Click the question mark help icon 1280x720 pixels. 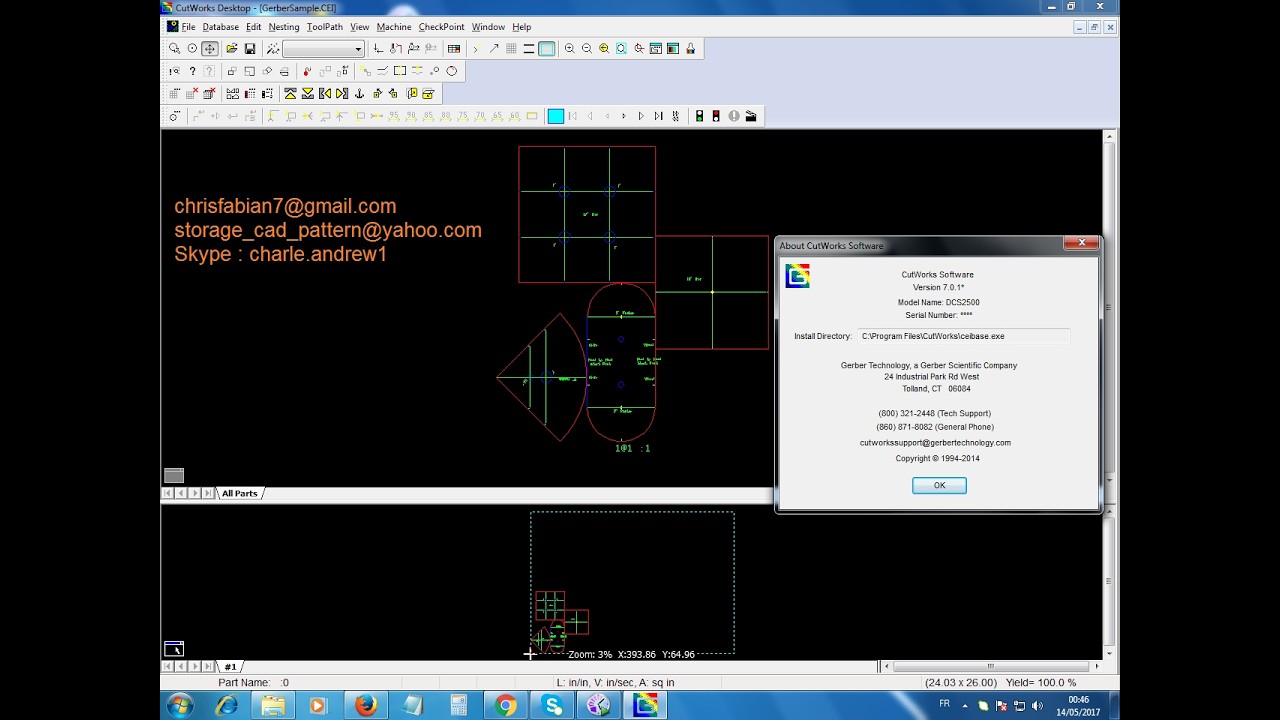[x=192, y=71]
